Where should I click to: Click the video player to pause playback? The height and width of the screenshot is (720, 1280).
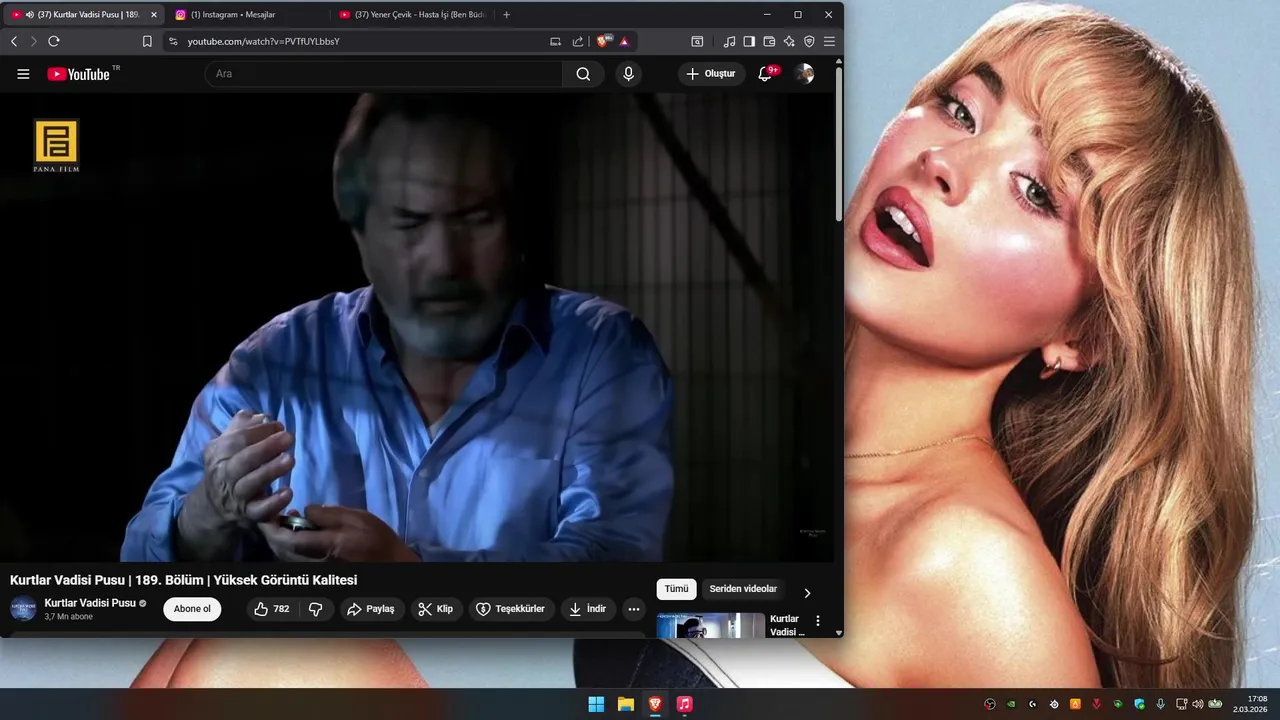click(418, 328)
